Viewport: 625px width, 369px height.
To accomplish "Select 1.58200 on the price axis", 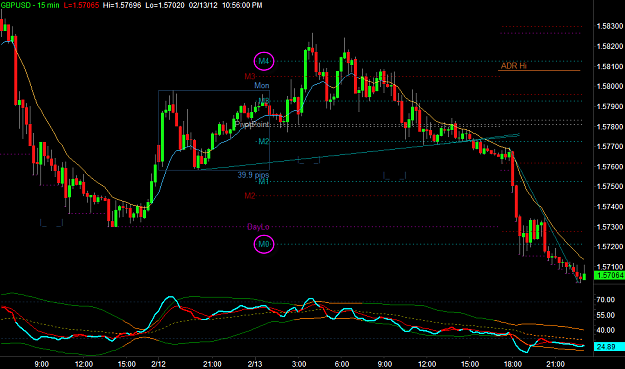I will coord(609,46).
